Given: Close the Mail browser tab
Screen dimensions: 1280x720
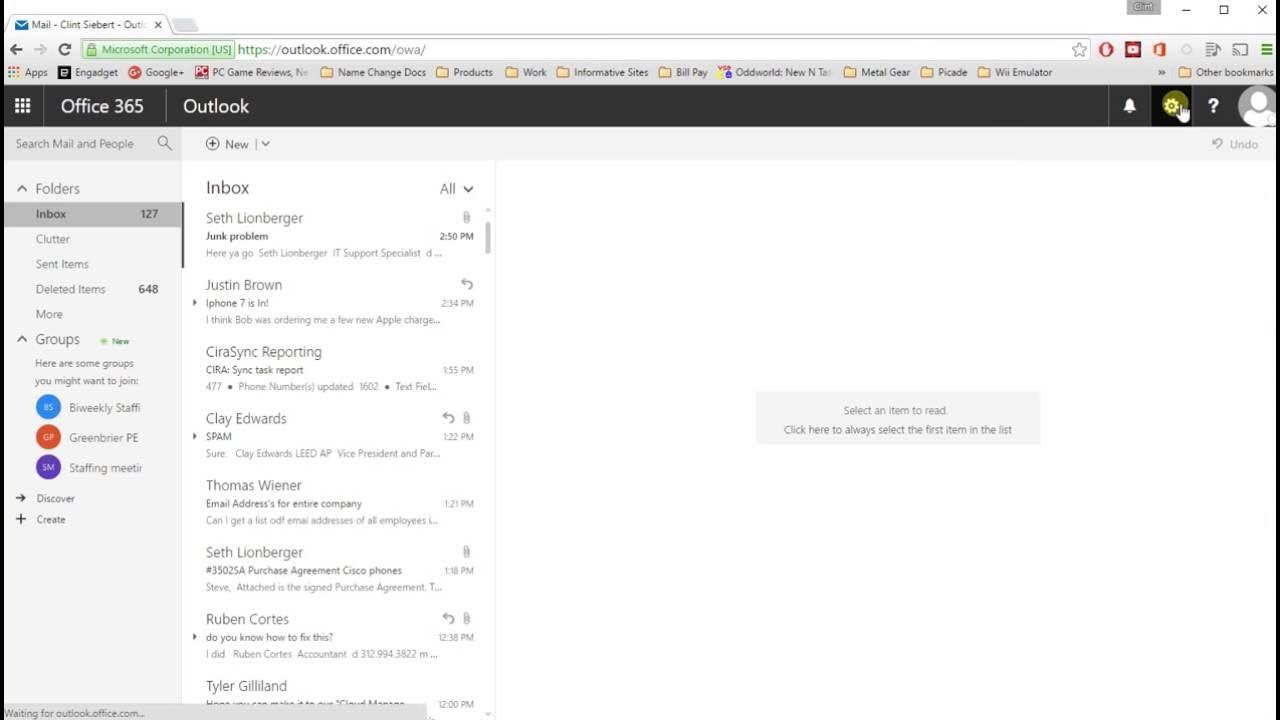Looking at the screenshot, I should (158, 24).
